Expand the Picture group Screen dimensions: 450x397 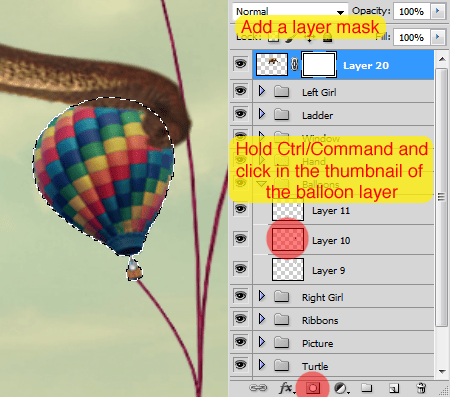[262, 342]
